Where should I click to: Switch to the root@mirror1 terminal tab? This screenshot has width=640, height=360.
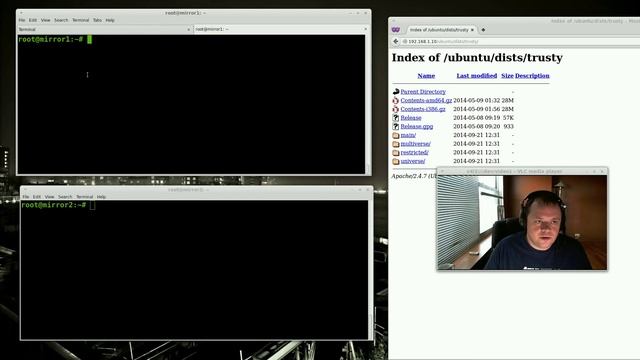point(280,29)
